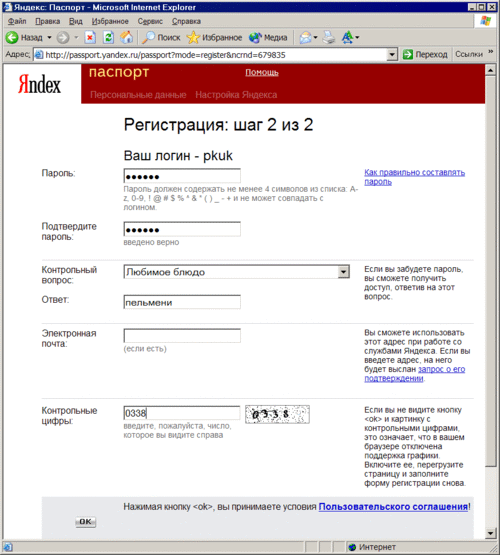500x555 pixels.
Task: Submit the form with the OK button
Action: pyautogui.click(x=86, y=522)
